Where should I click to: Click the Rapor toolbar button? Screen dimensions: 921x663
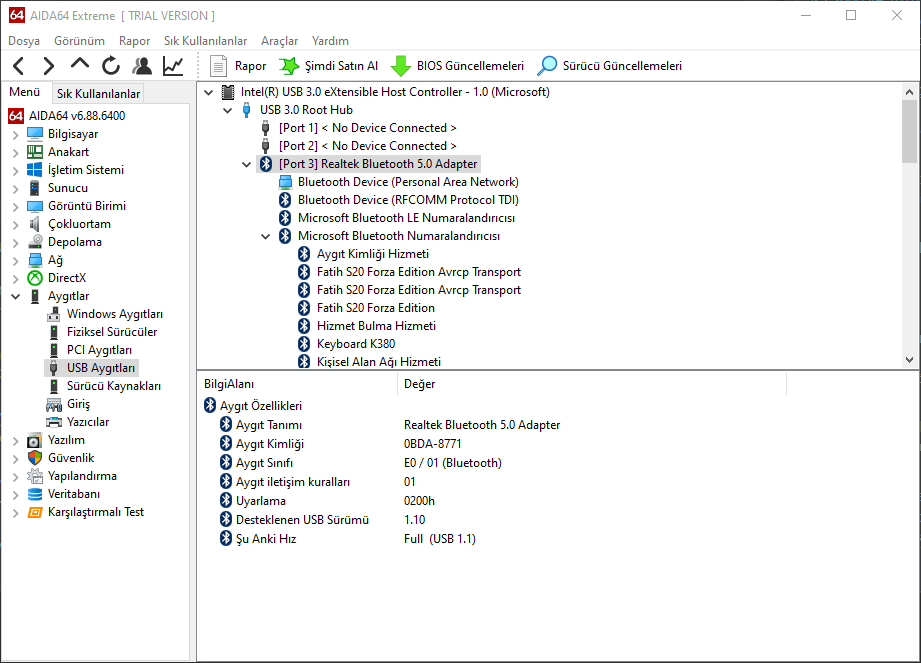pyautogui.click(x=238, y=66)
